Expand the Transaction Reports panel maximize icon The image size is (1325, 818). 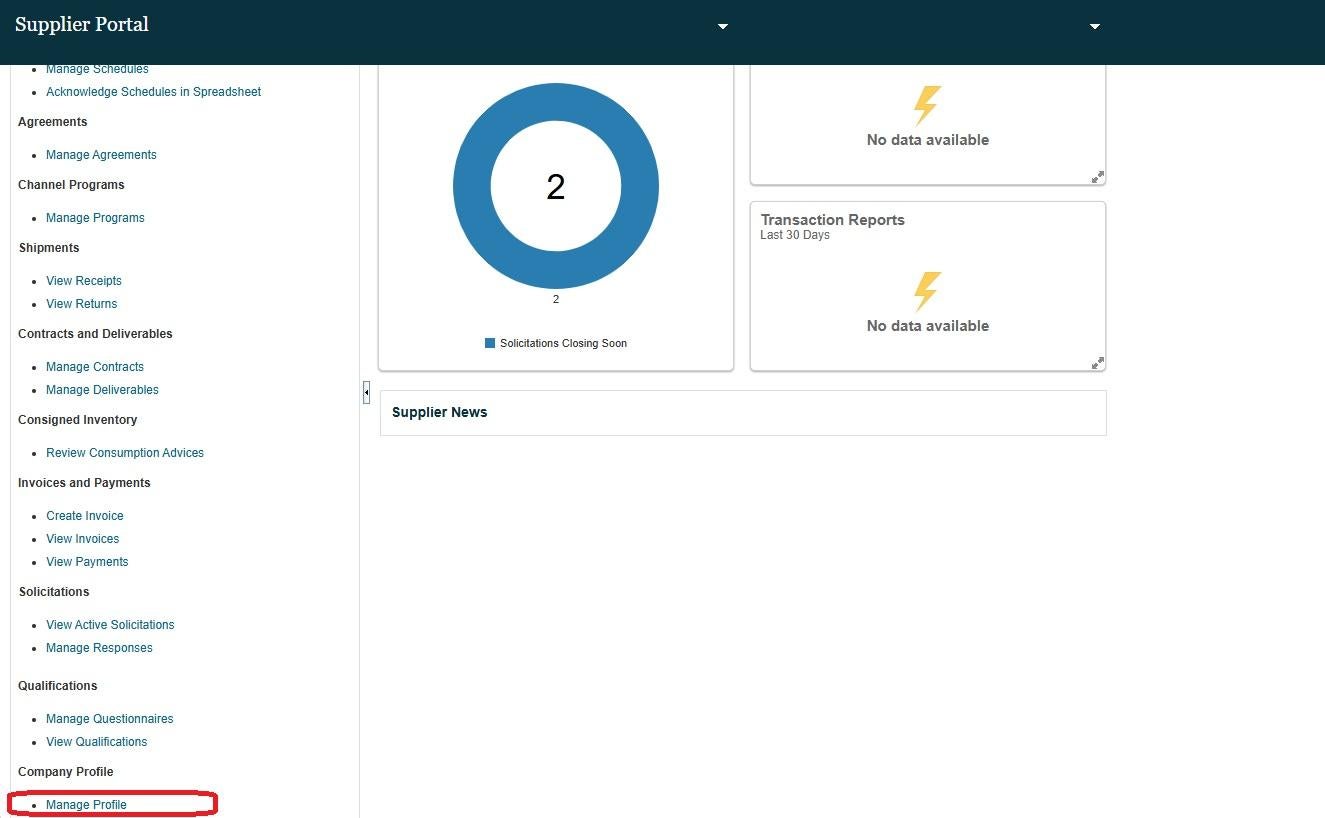point(1097,363)
